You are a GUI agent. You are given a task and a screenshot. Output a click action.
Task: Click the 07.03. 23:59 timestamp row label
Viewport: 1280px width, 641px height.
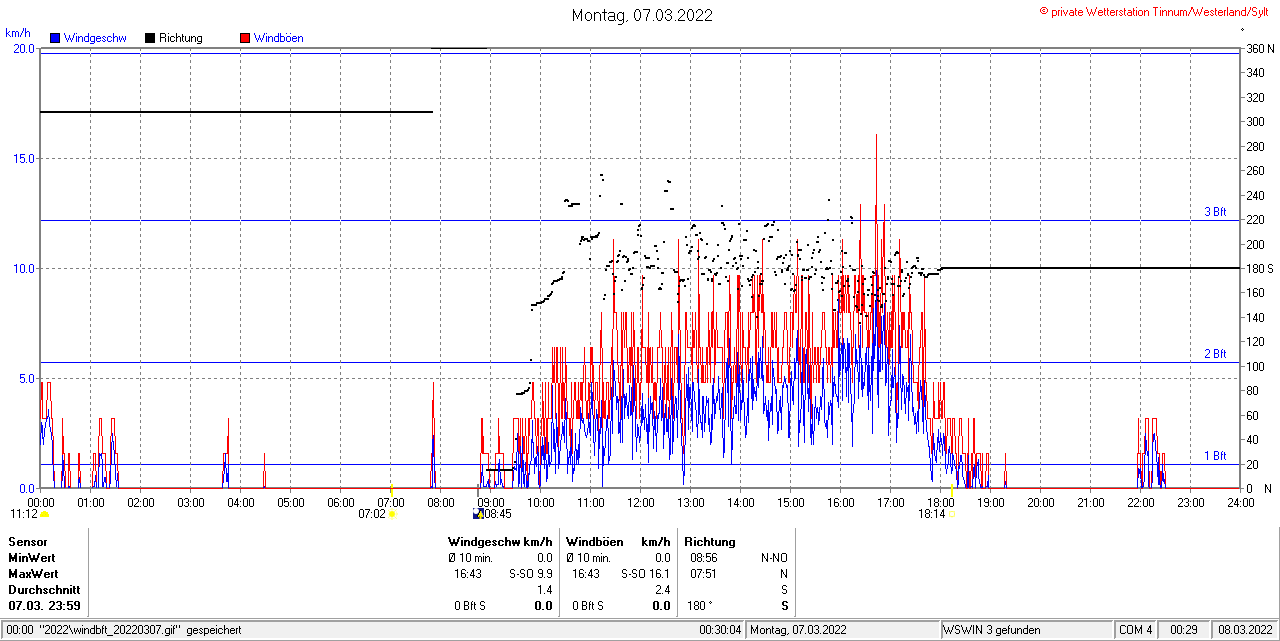pyautogui.click(x=45, y=606)
